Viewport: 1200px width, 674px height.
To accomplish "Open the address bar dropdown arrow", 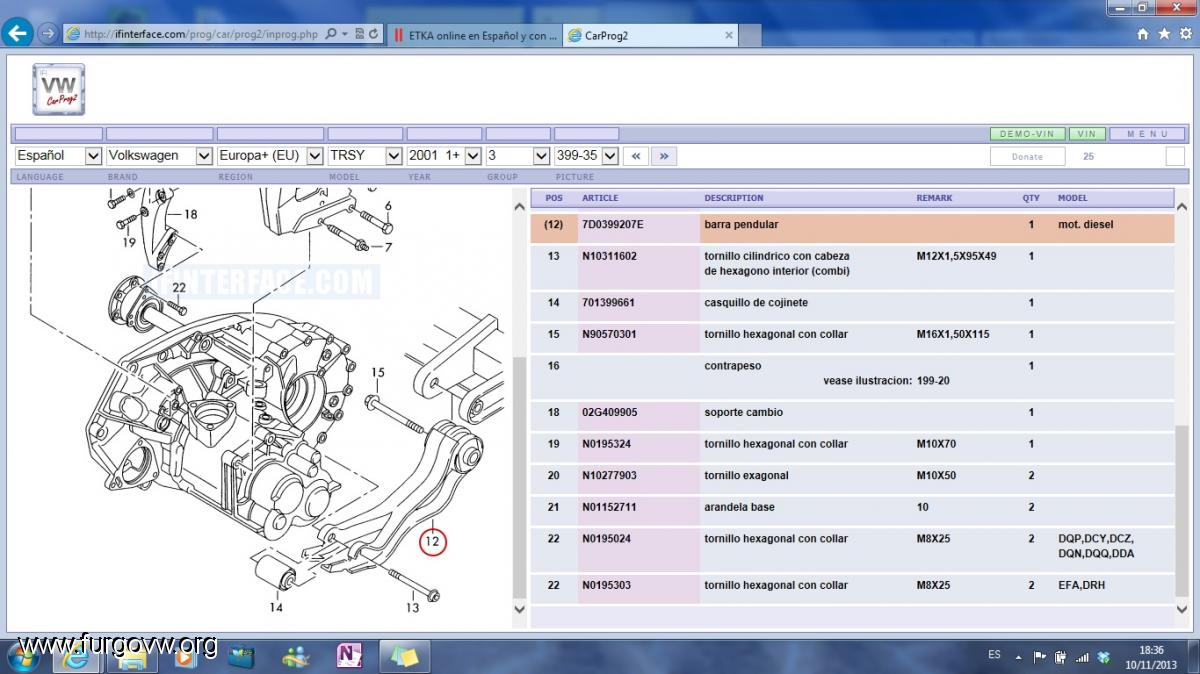I will click(345, 34).
